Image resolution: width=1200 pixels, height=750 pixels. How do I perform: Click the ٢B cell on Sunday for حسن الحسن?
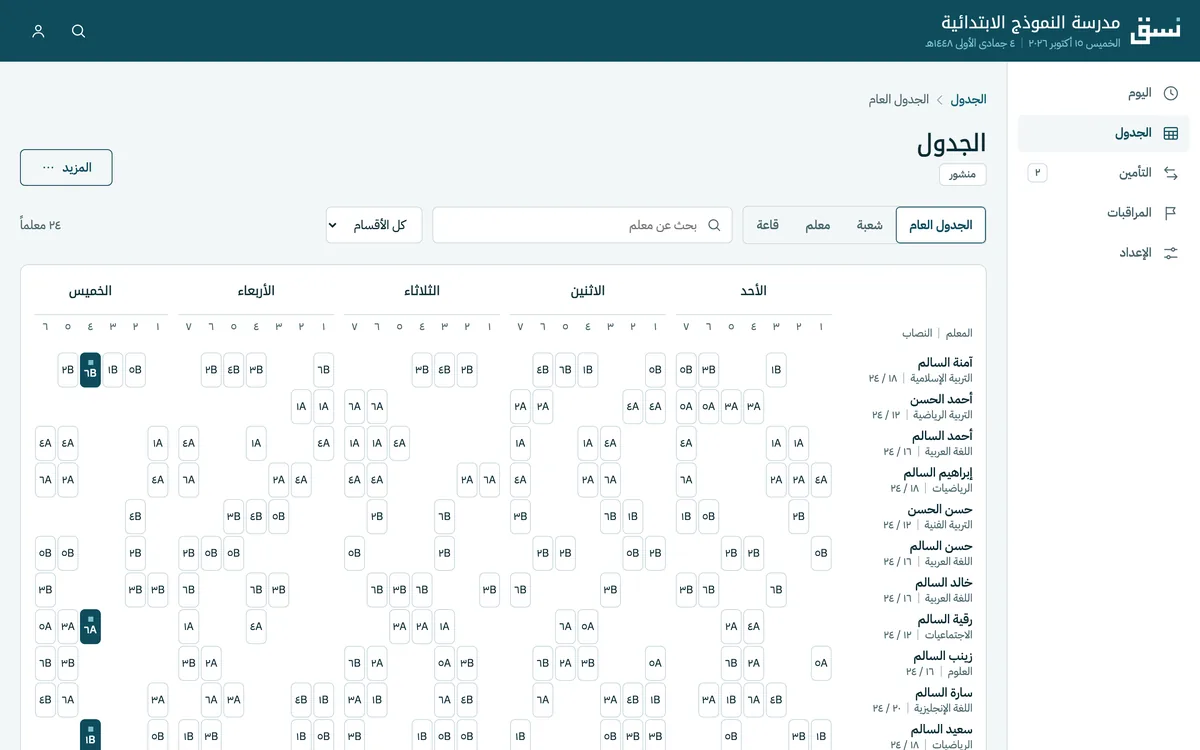(799, 517)
